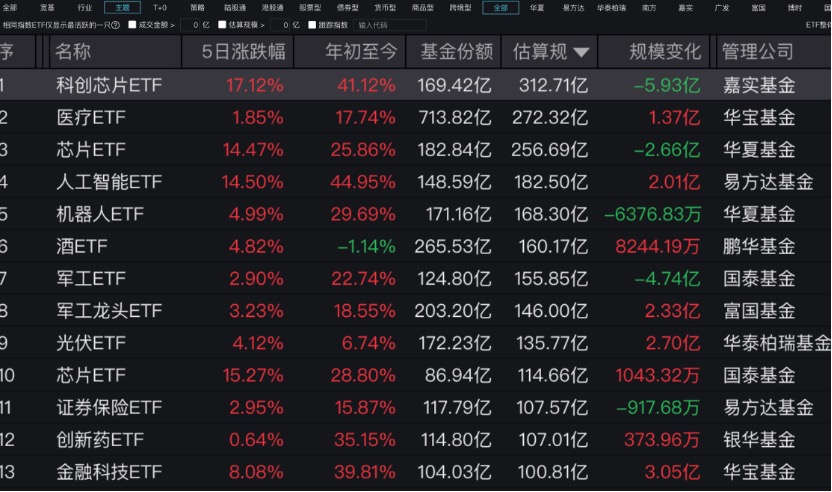The width and height of the screenshot is (832, 492).
Task: Switch to the 行业 category tab
Action: click(x=85, y=7)
